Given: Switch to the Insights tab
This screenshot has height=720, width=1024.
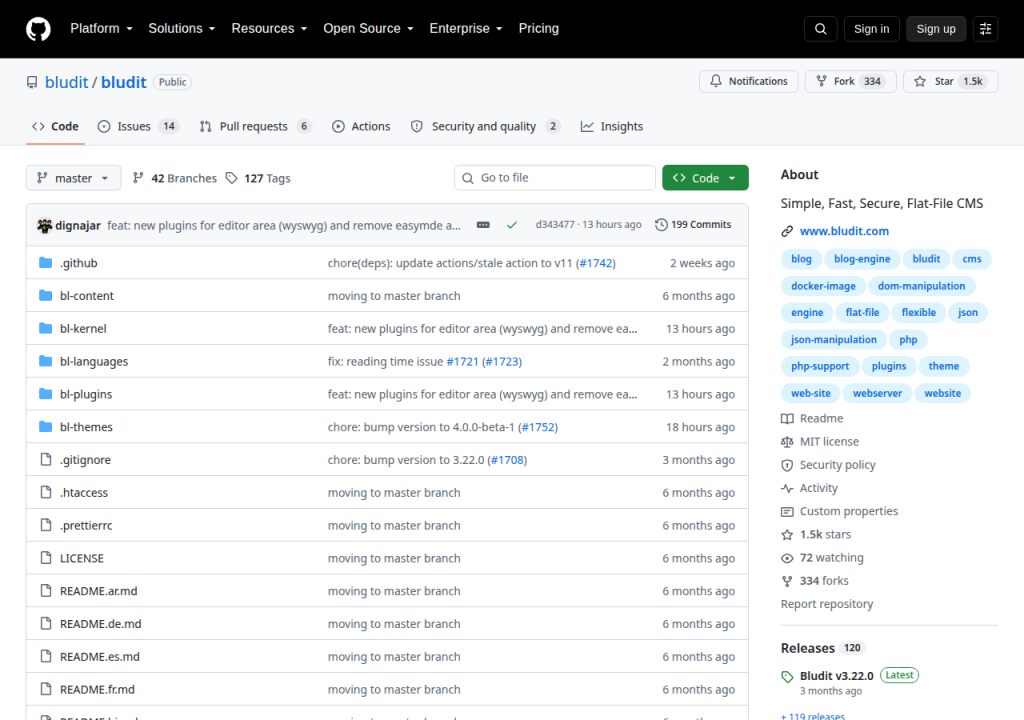Looking at the screenshot, I should [x=612, y=127].
